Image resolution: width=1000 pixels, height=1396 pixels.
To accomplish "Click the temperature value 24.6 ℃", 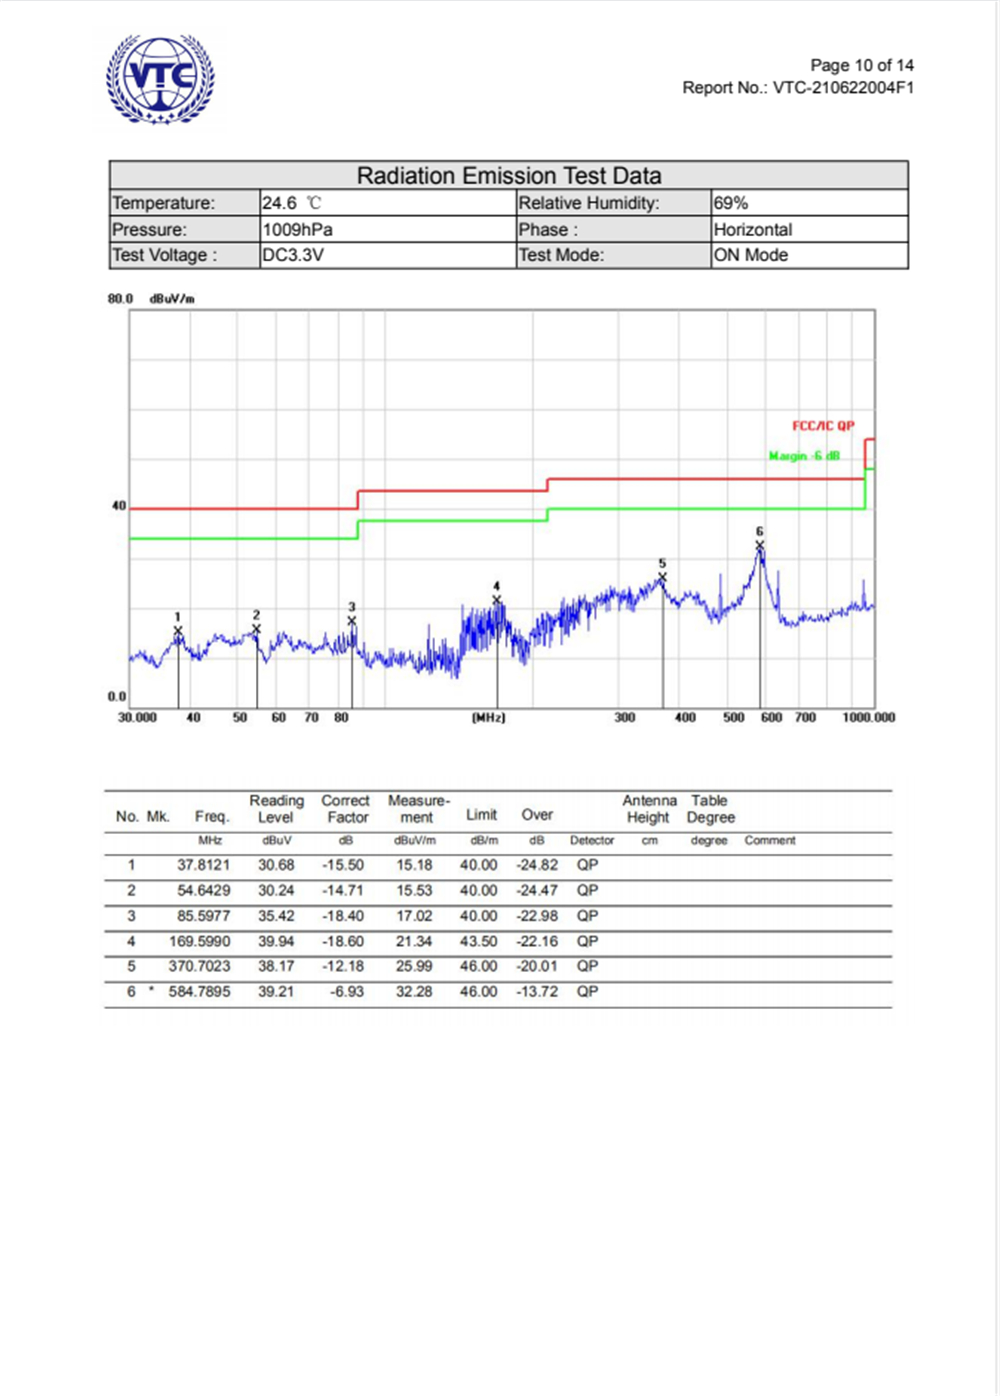I will tap(292, 203).
